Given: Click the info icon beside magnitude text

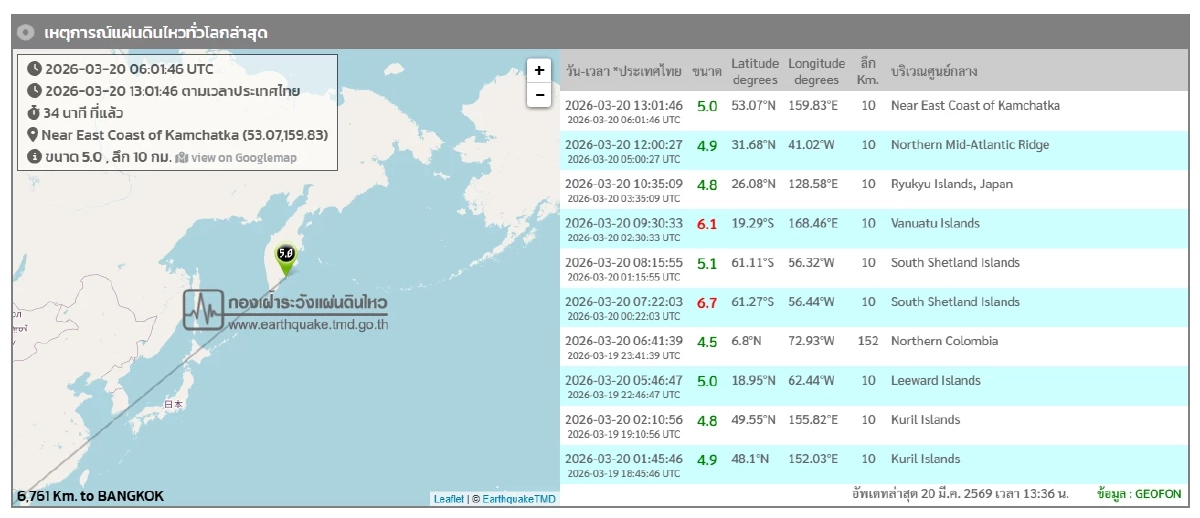Looking at the screenshot, I should [33, 157].
